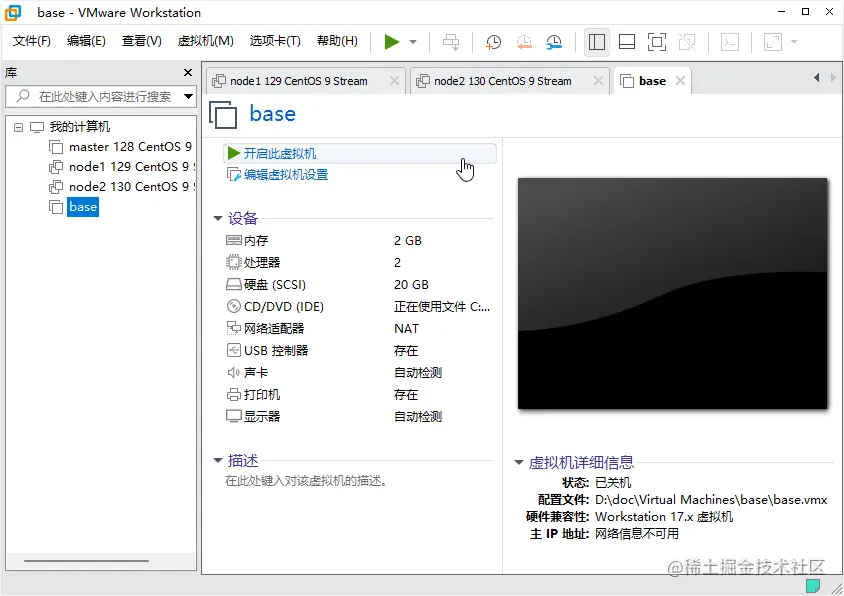Open the 内存 memory device row
This screenshot has height=596, width=844.
pos(359,241)
